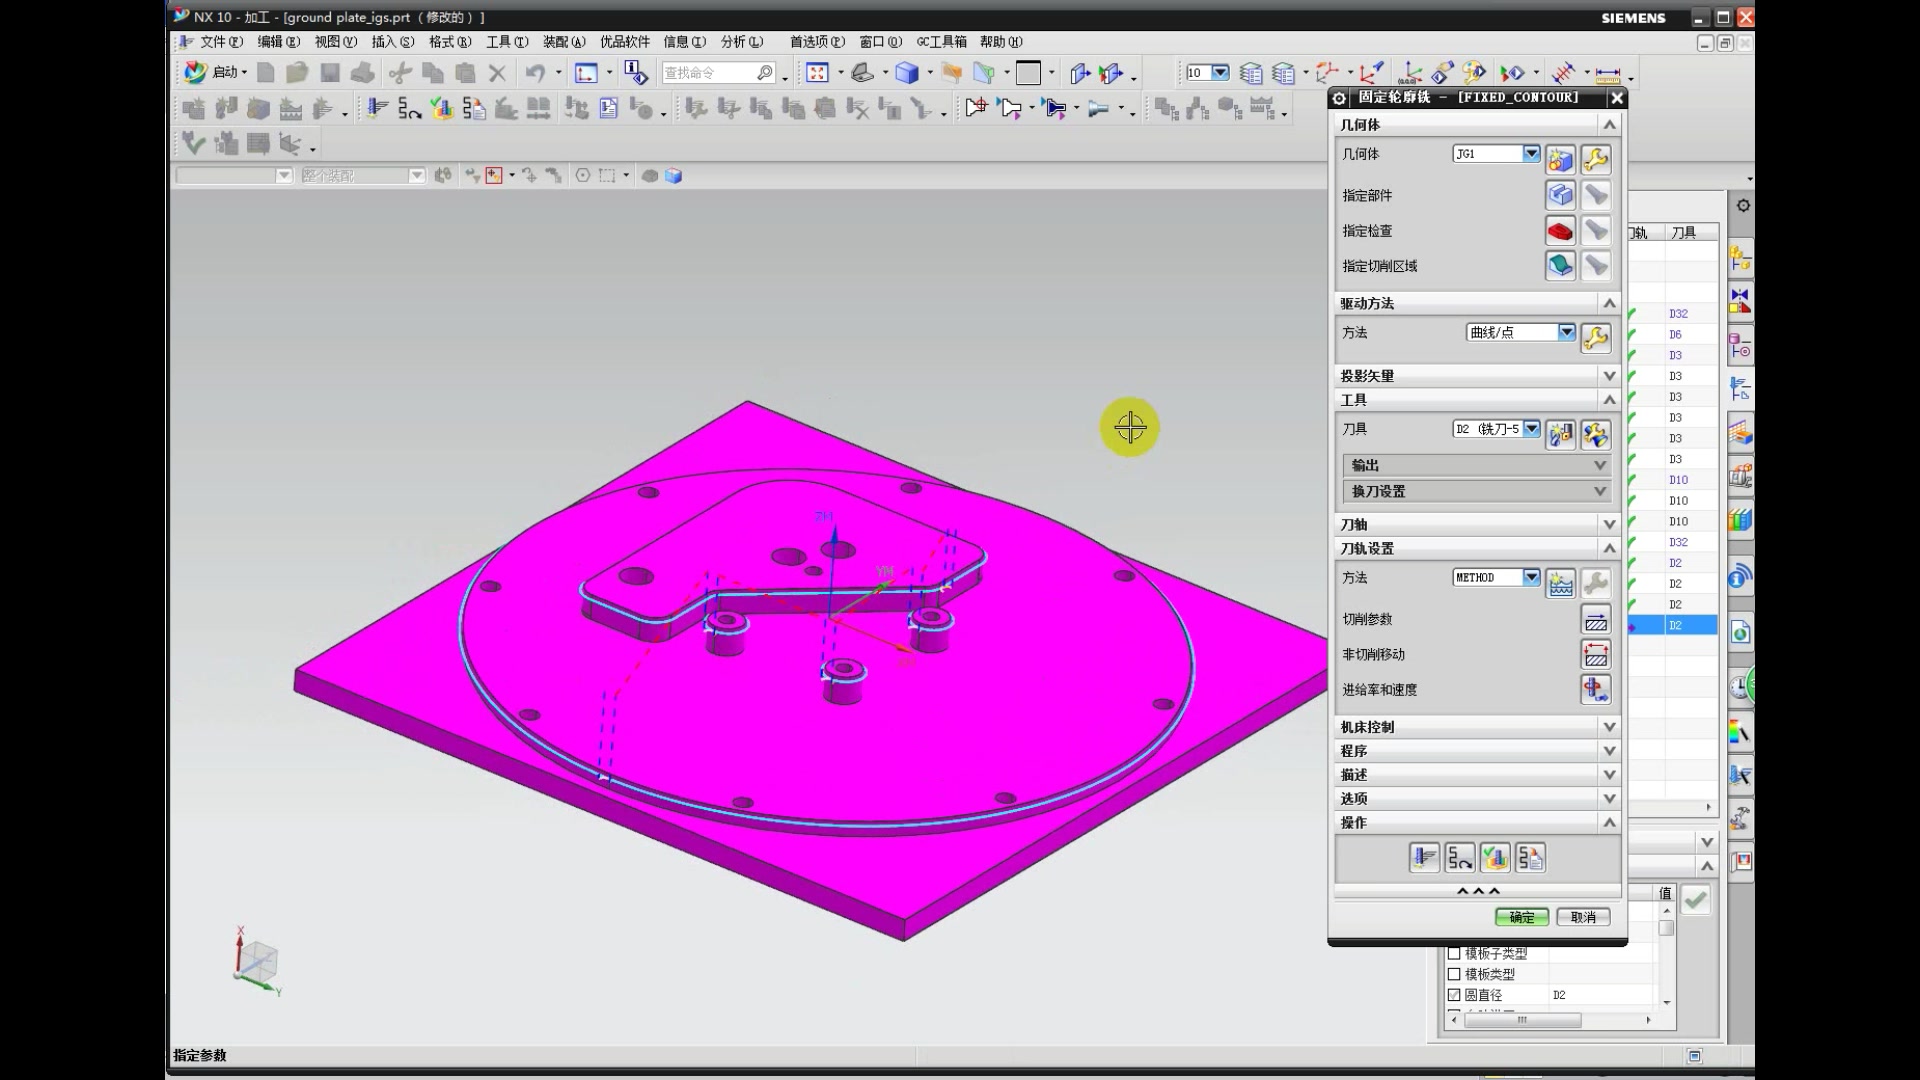Click the Generate tool path icon
The image size is (1920, 1080).
point(1424,858)
